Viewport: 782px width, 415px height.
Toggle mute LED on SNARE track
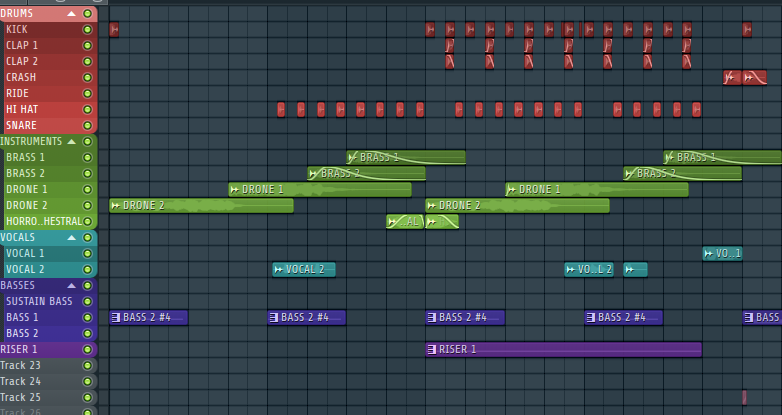click(87, 126)
